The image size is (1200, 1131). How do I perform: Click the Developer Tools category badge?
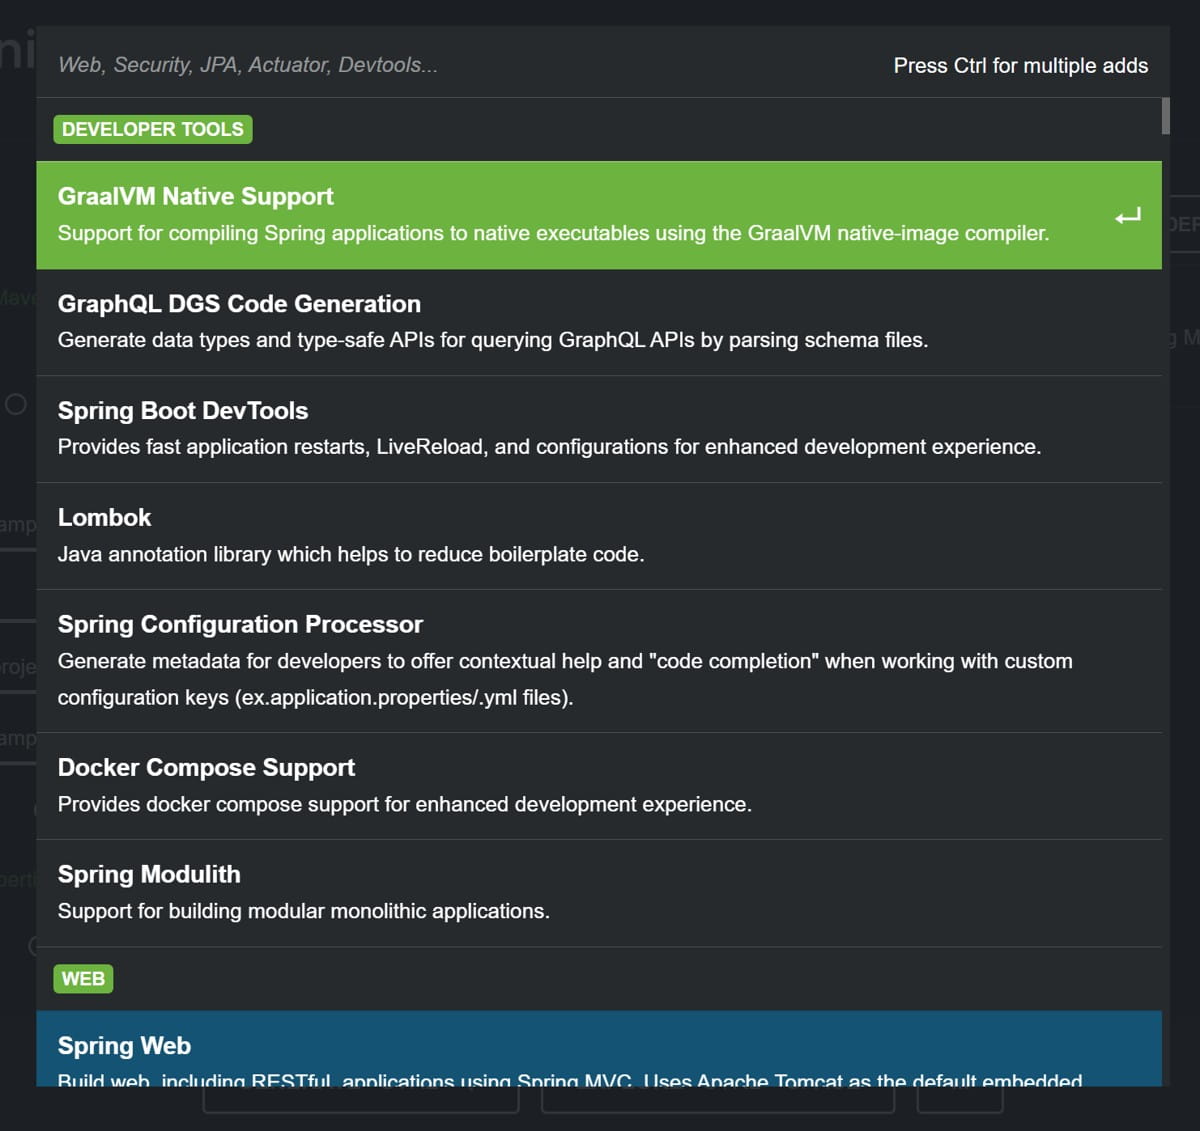click(153, 129)
